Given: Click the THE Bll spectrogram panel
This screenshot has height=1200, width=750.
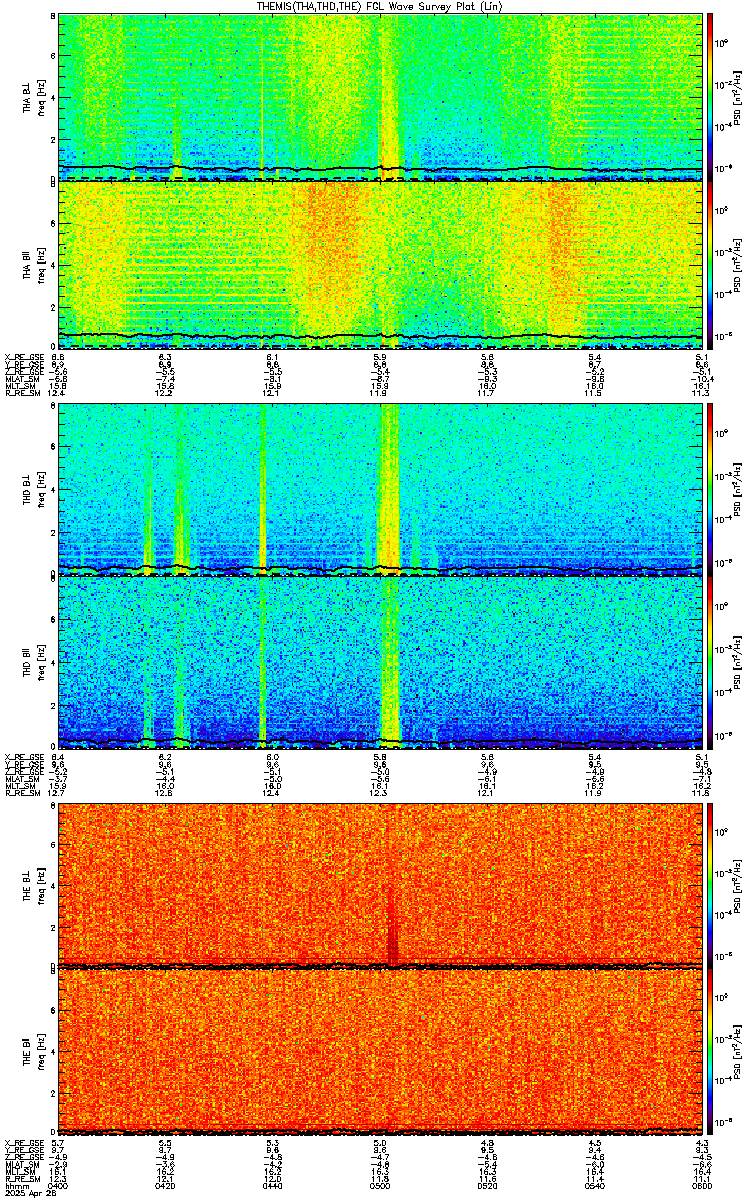Looking at the screenshot, I should tap(380, 1052).
